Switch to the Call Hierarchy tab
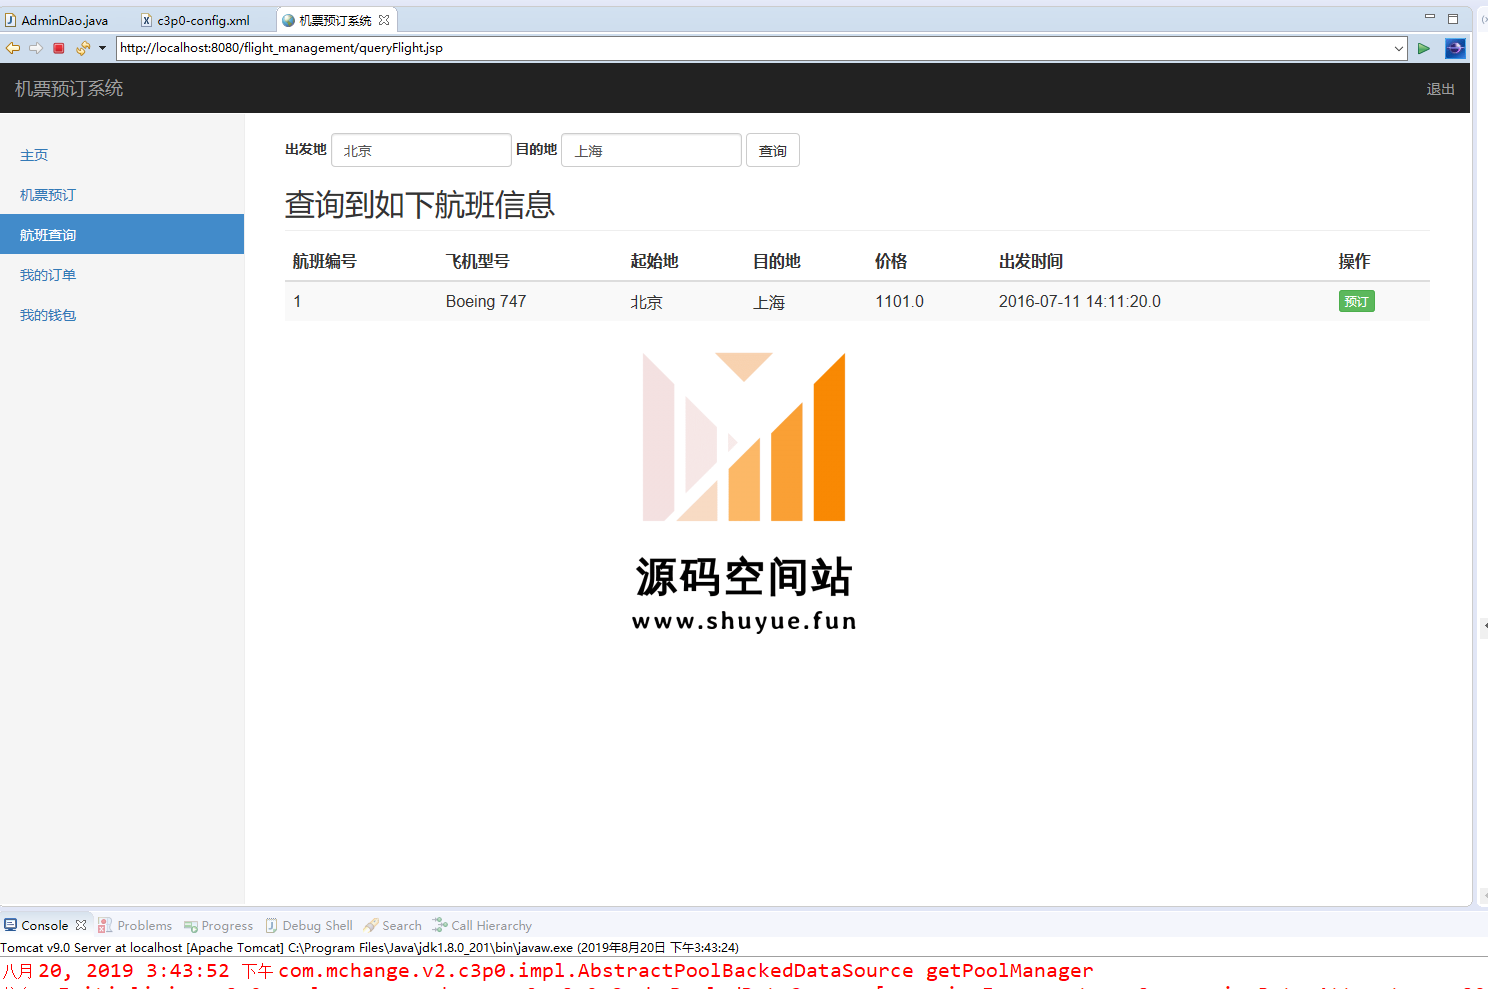 click(482, 925)
